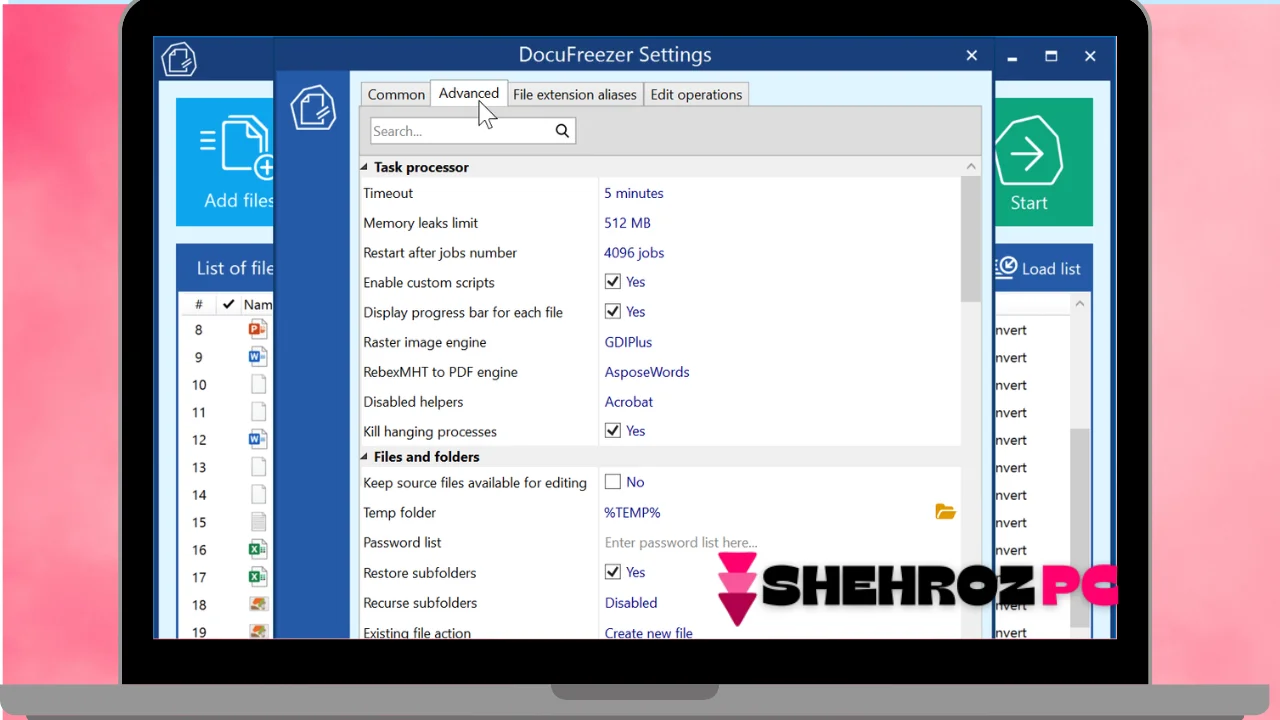Switch to the Common tab

[x=396, y=94]
